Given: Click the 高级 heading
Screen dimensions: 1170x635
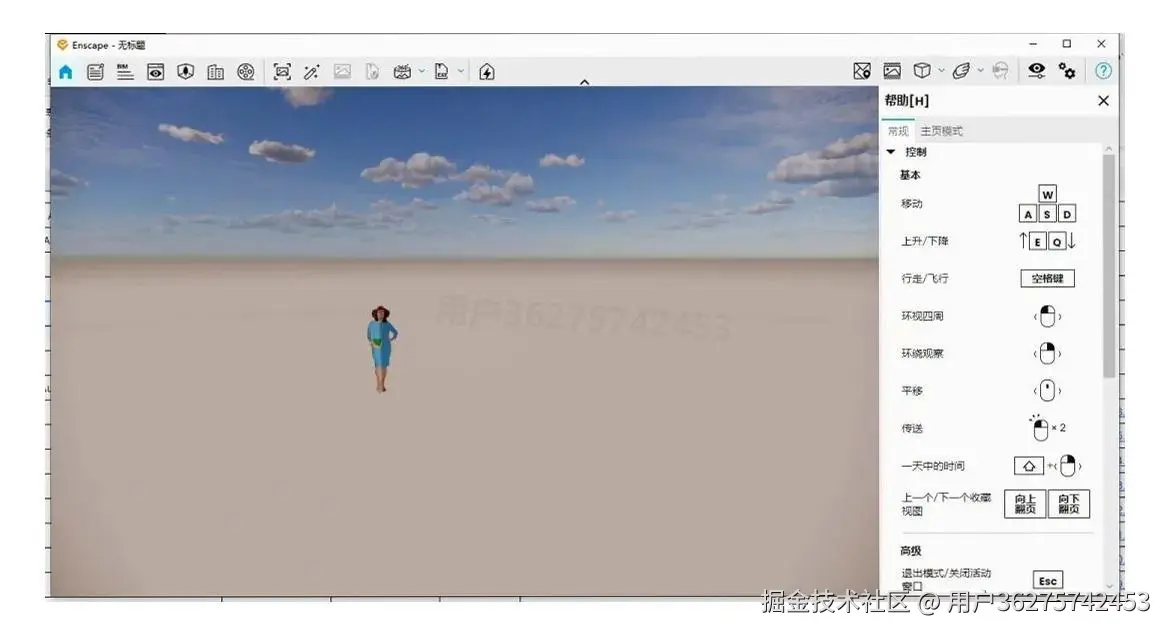Looking at the screenshot, I should (910, 551).
